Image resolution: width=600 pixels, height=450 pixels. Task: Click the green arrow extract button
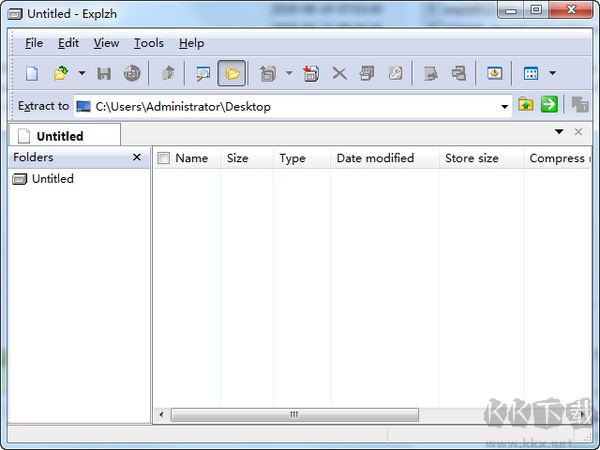549,105
